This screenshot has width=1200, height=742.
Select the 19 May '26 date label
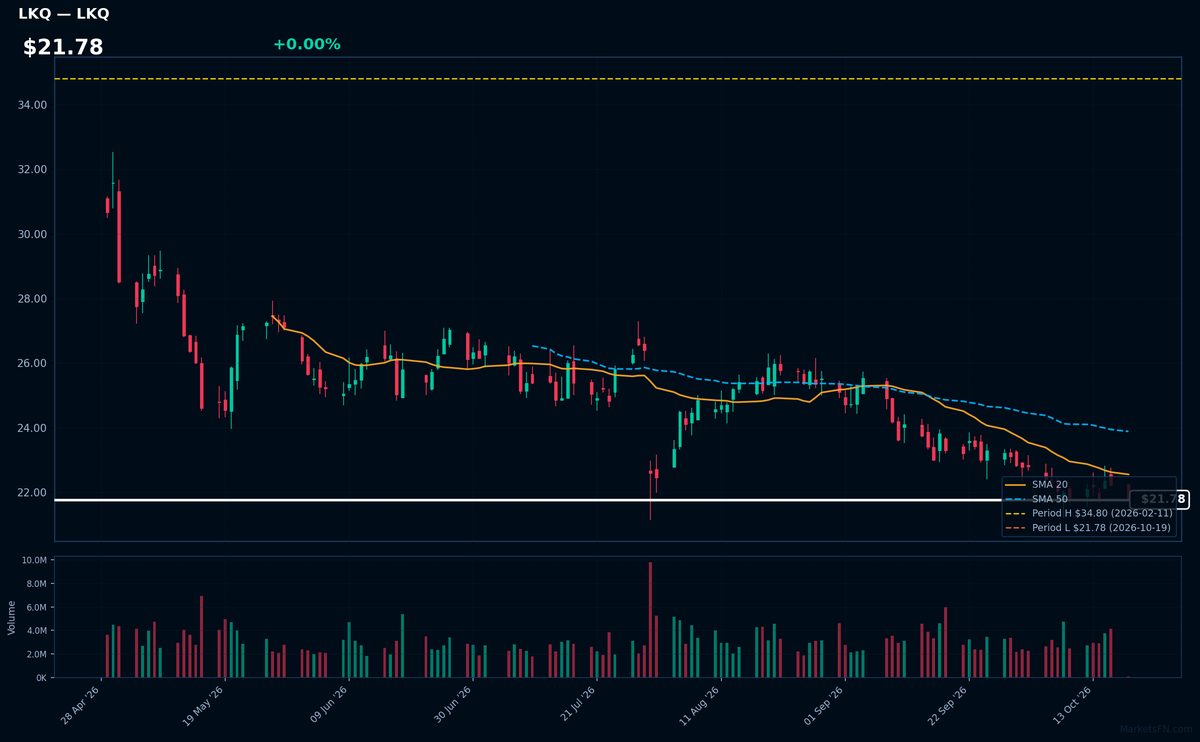pyautogui.click(x=205, y=705)
